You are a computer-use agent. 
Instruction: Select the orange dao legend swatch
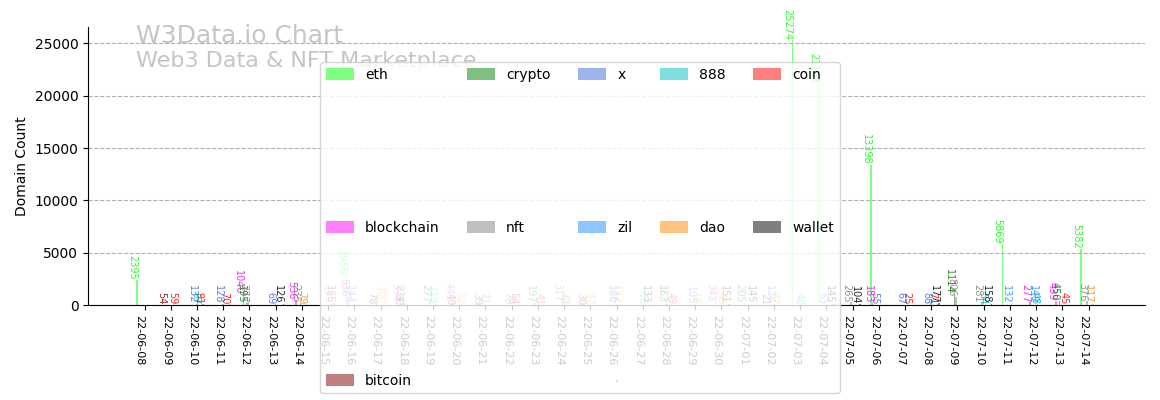pos(674,227)
